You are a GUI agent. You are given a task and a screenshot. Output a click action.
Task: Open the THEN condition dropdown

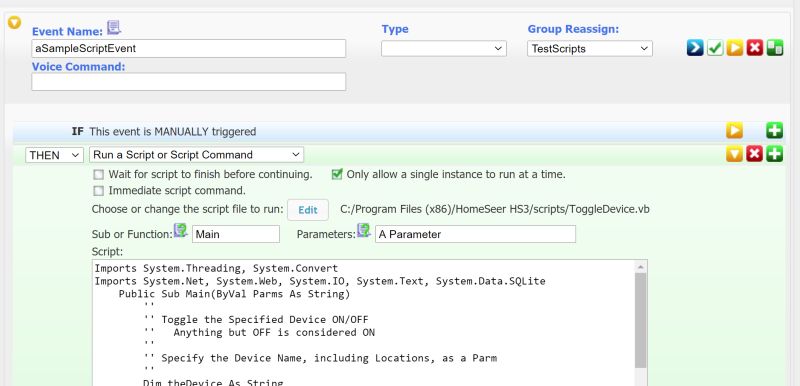54,155
